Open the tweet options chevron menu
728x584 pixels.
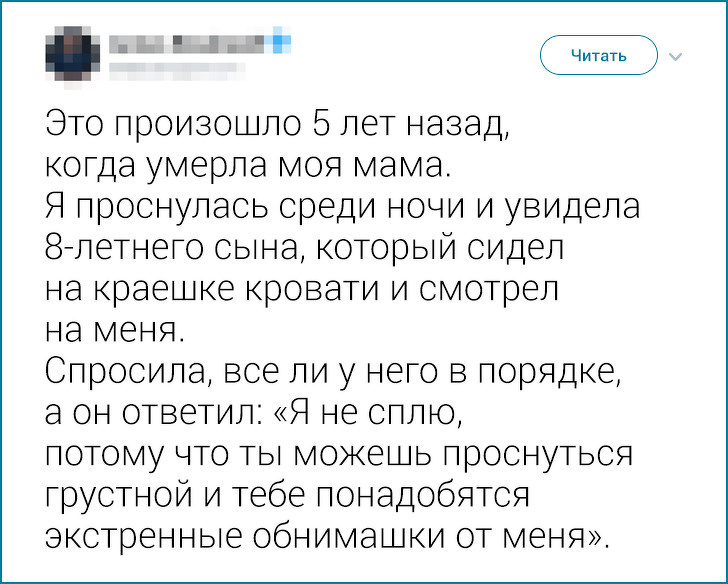(674, 56)
